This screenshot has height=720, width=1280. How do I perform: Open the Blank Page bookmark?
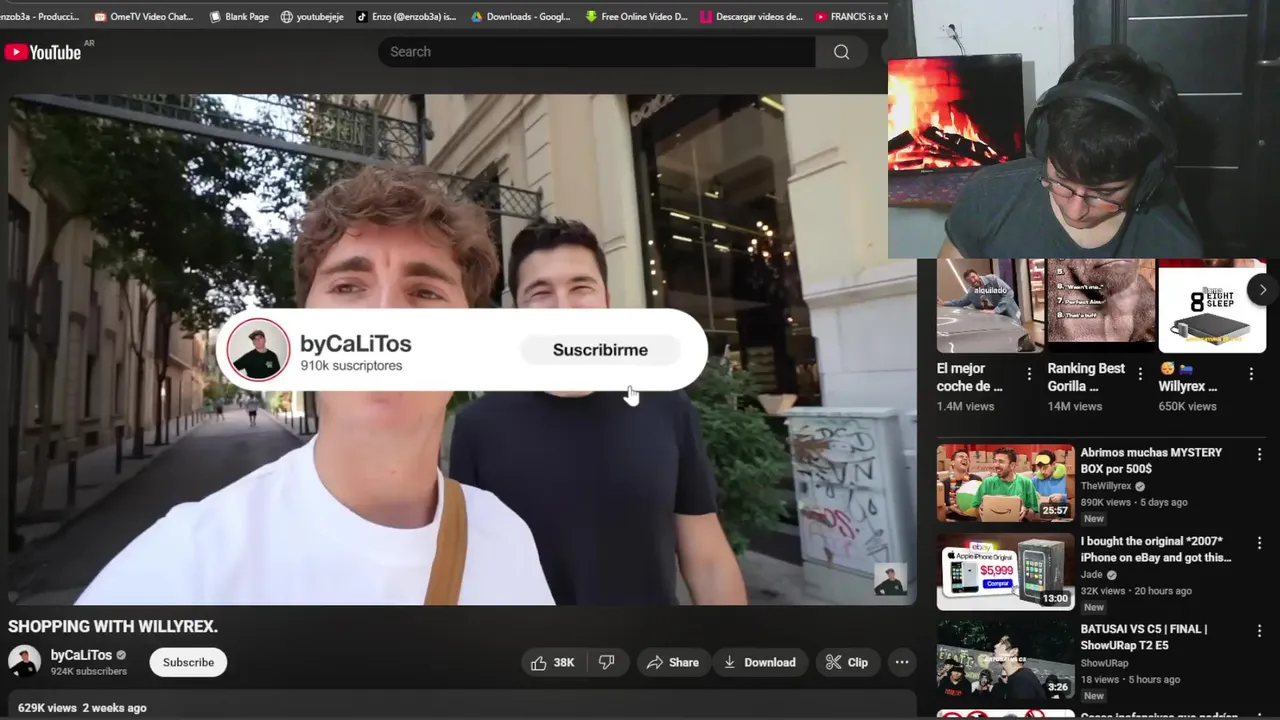(x=238, y=16)
